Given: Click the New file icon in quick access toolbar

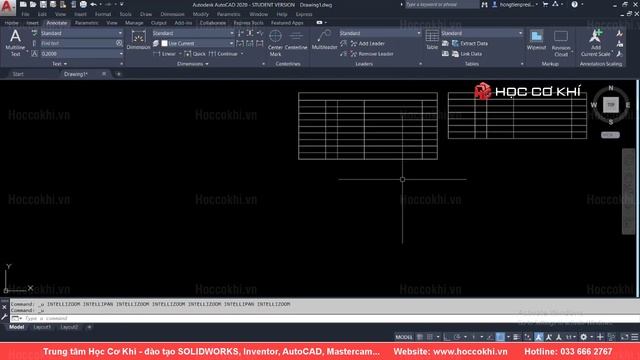Looking at the screenshot, I should 23,4.
